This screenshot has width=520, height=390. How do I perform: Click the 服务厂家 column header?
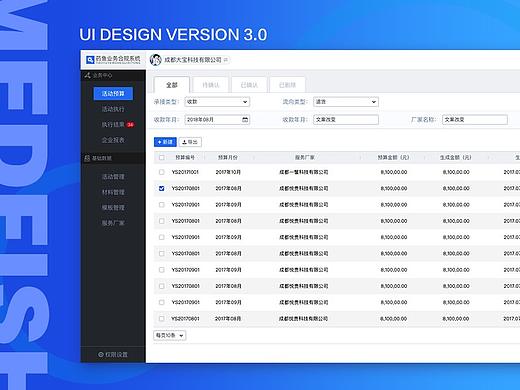pos(304,157)
